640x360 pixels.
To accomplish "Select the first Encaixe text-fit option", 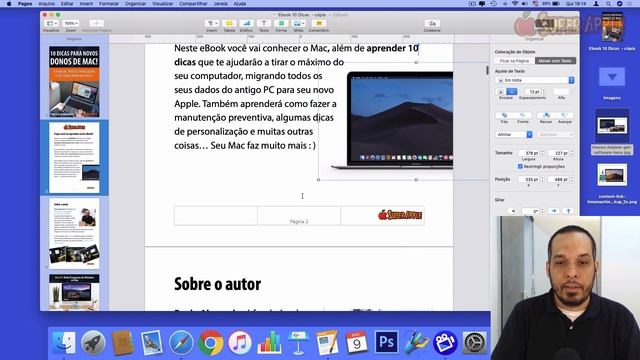I will pyautogui.click(x=501, y=92).
